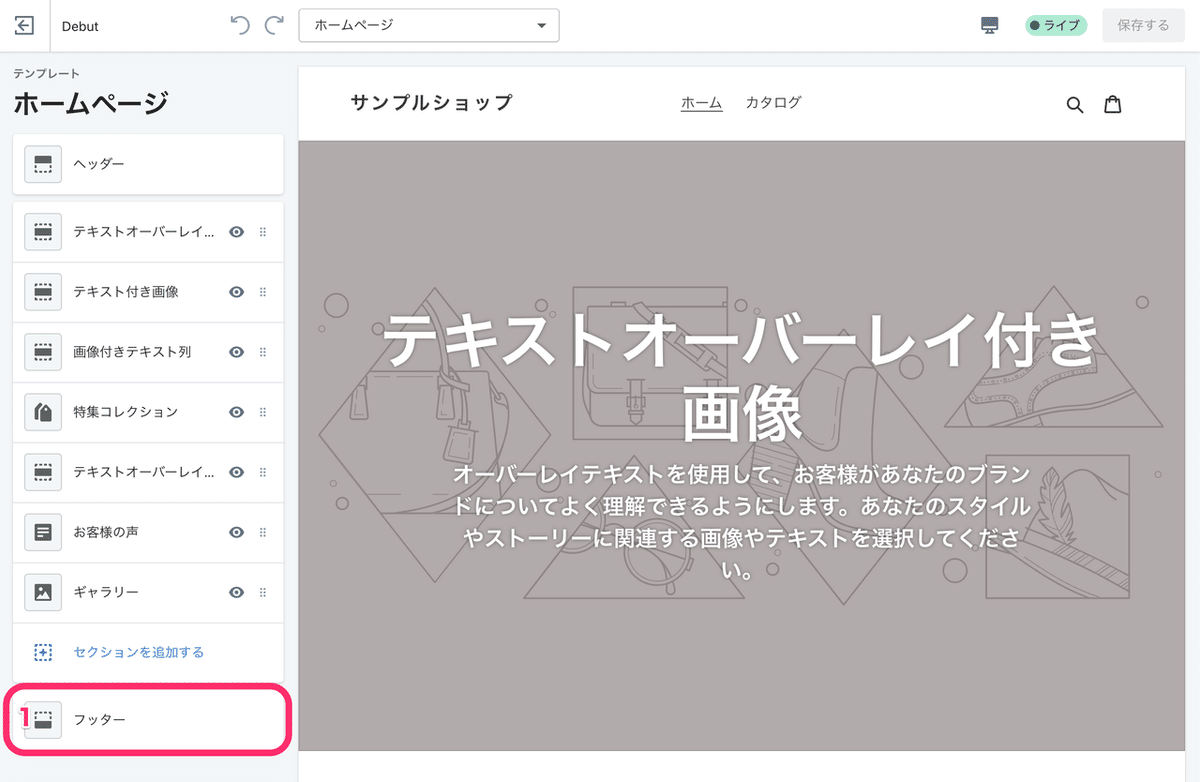Click the テキストオーバーレイ付き画像 hero heading
Viewport: 1200px width, 782px height.
tap(741, 377)
